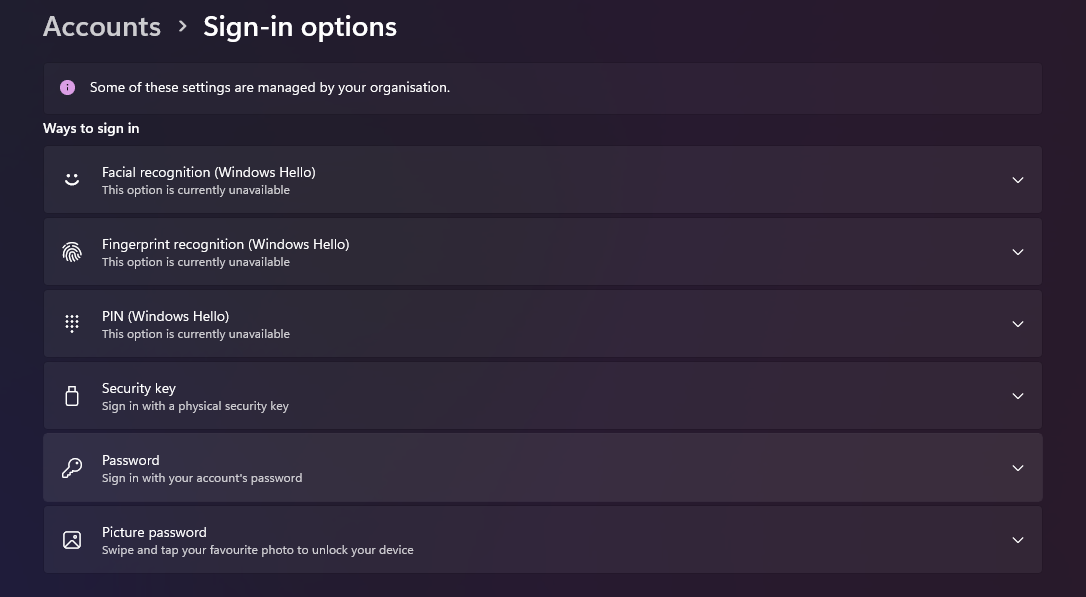Viewport: 1086px width, 597px height.
Task: Click the fingerprint recognition icon
Action: coord(72,252)
